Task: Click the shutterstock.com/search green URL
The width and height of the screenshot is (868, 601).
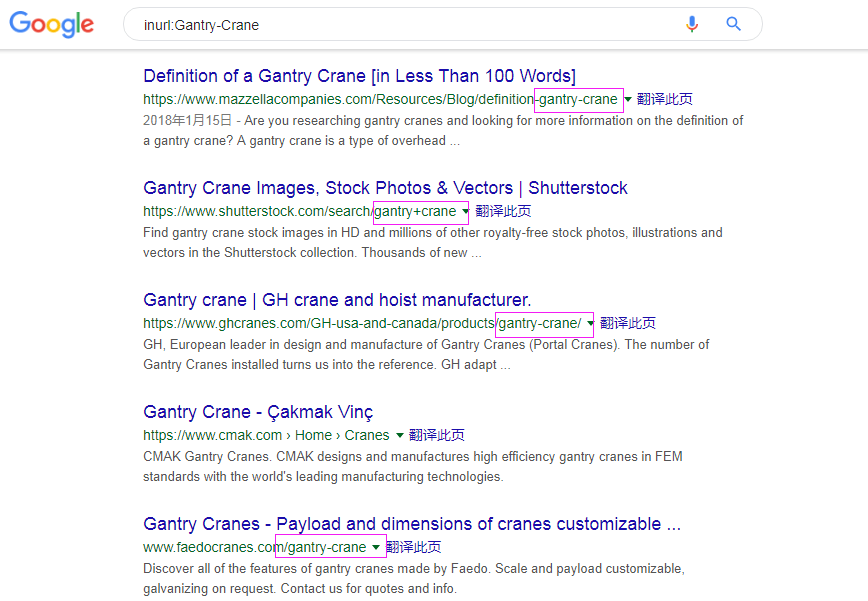Action: 299,211
